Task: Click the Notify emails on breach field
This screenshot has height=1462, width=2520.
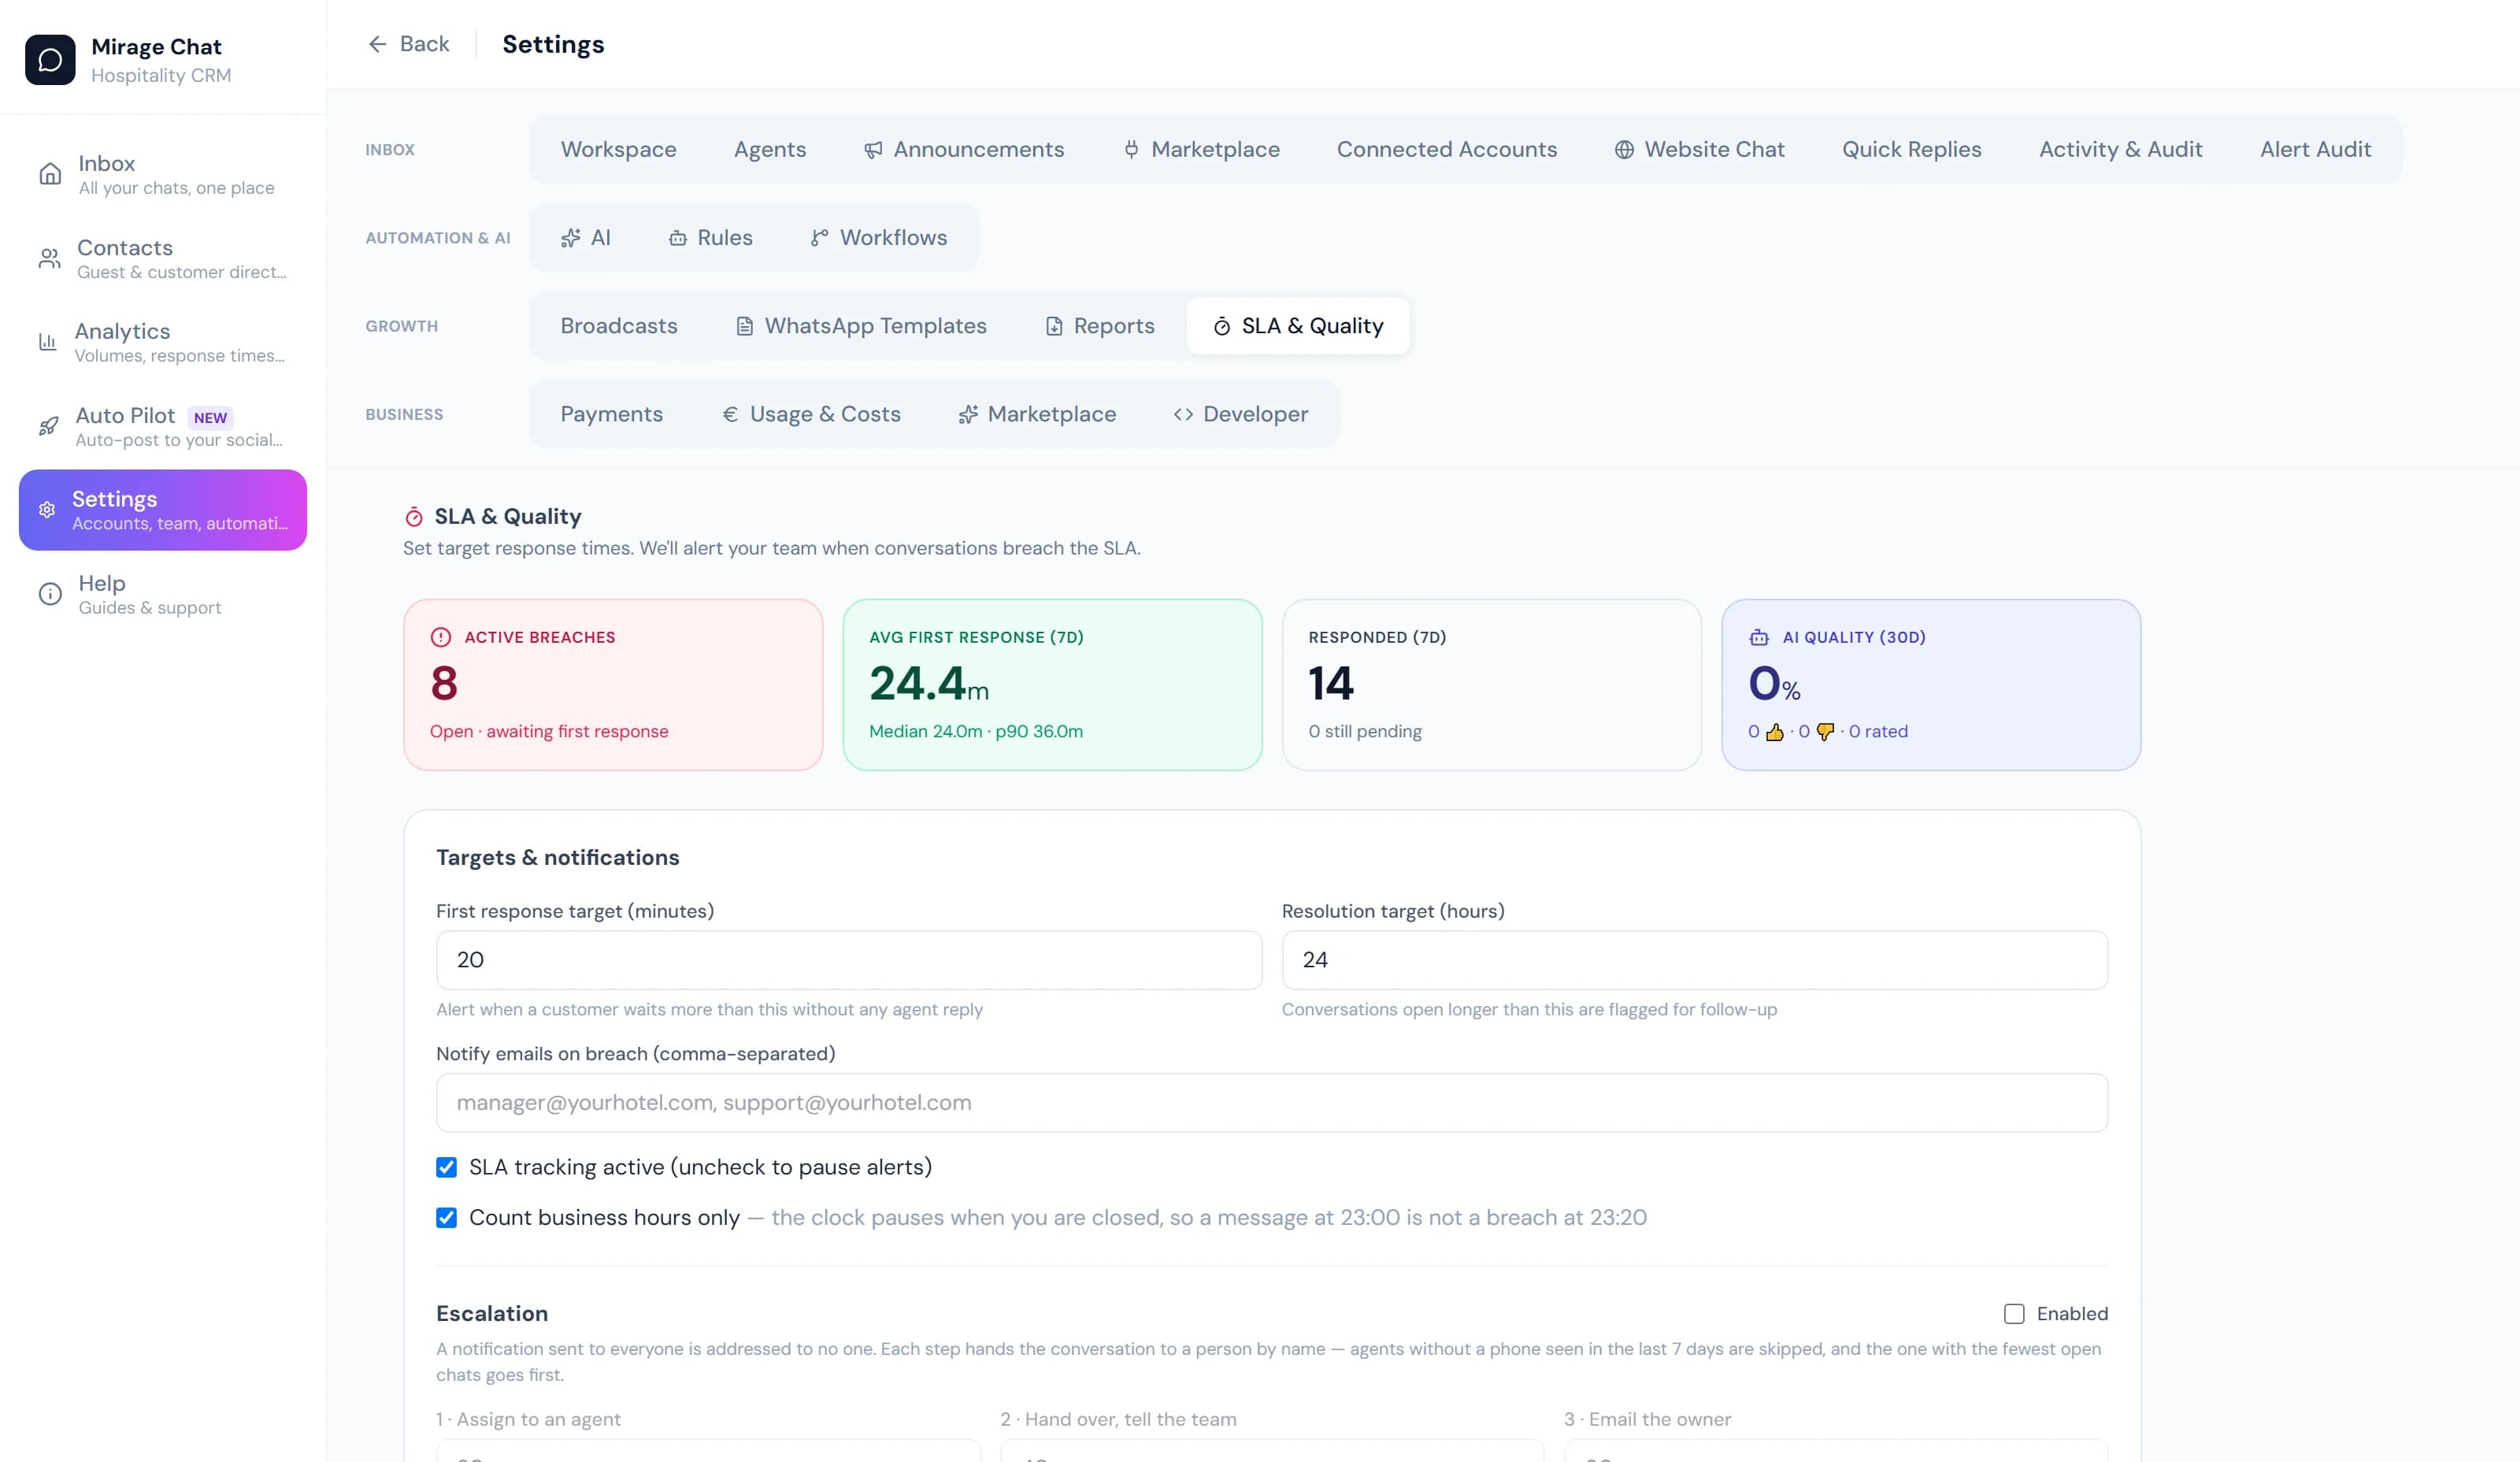Action: (x=1272, y=1103)
